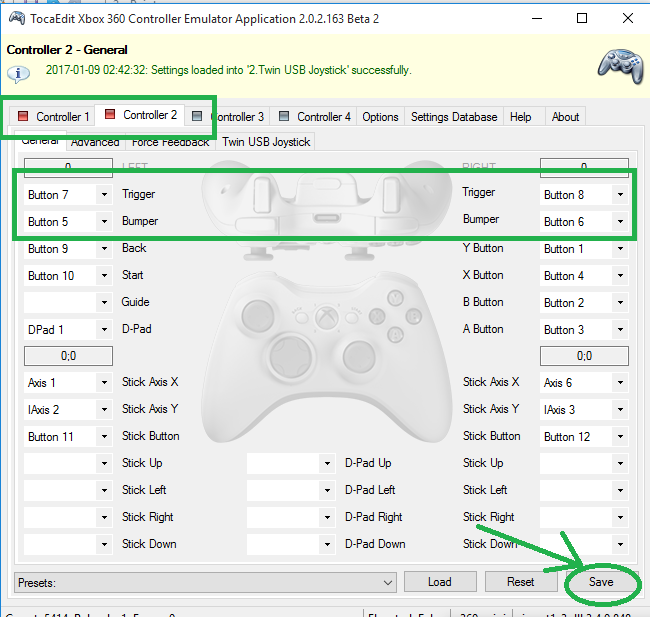Click the D-pad on the controller diagram
The height and width of the screenshot is (617, 650).
coord(291,356)
